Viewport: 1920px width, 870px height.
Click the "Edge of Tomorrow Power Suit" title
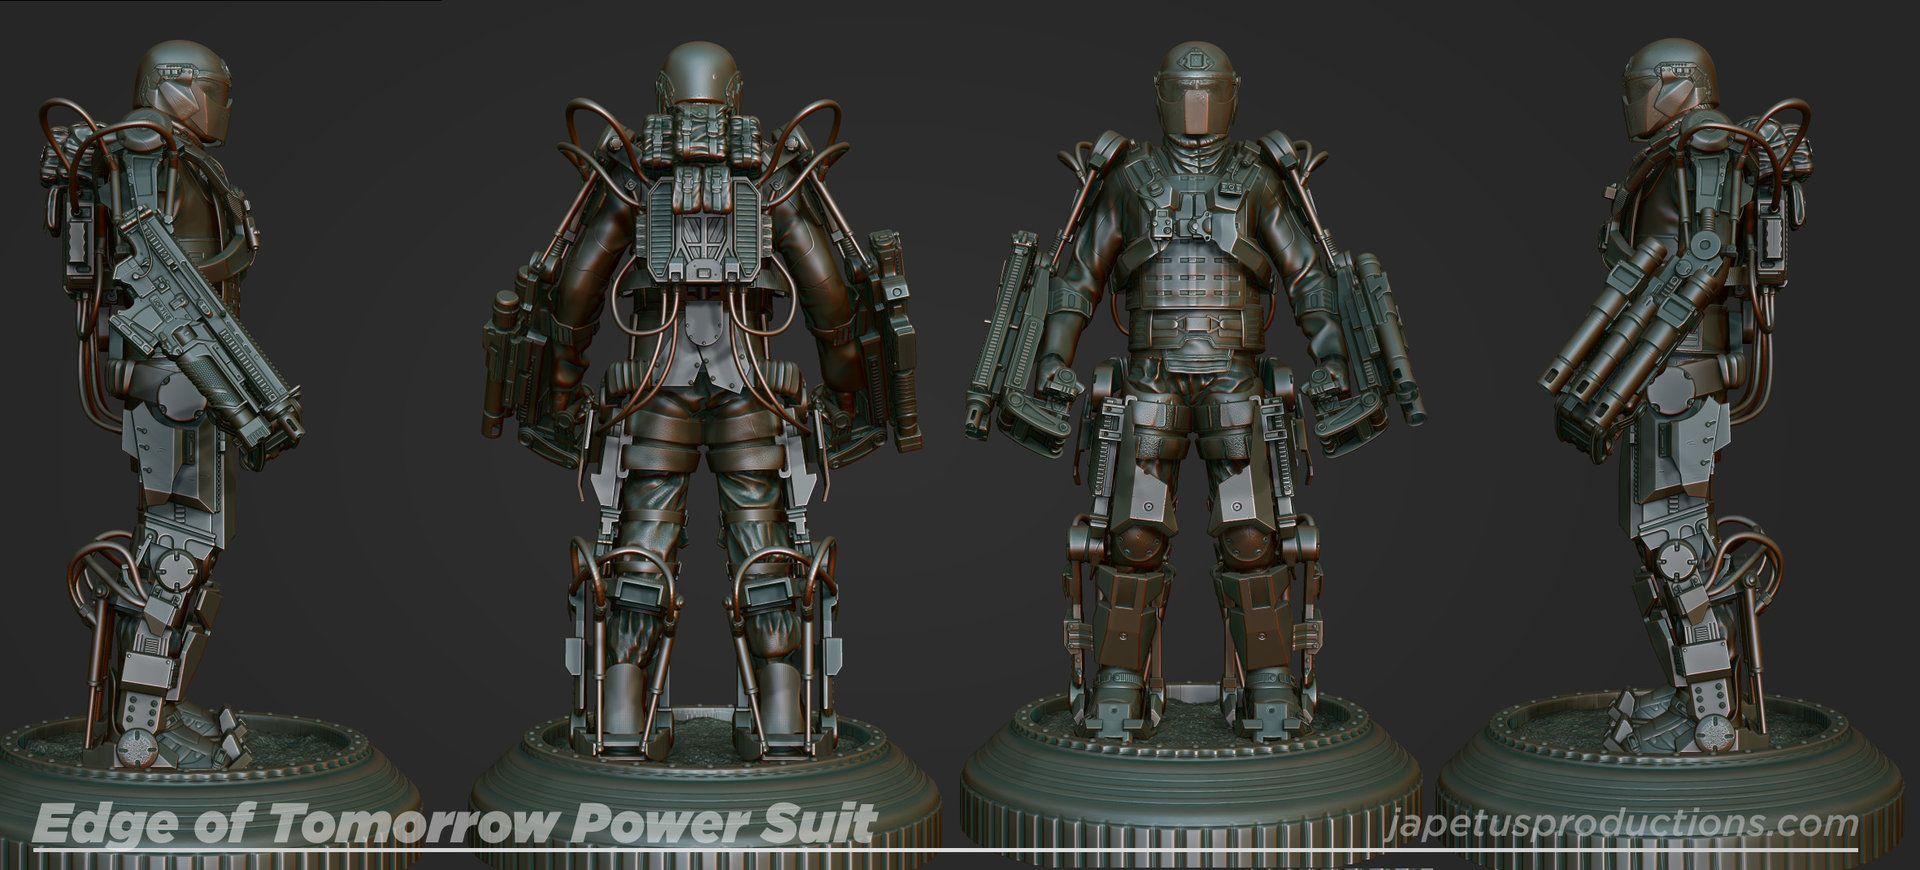tap(454, 824)
